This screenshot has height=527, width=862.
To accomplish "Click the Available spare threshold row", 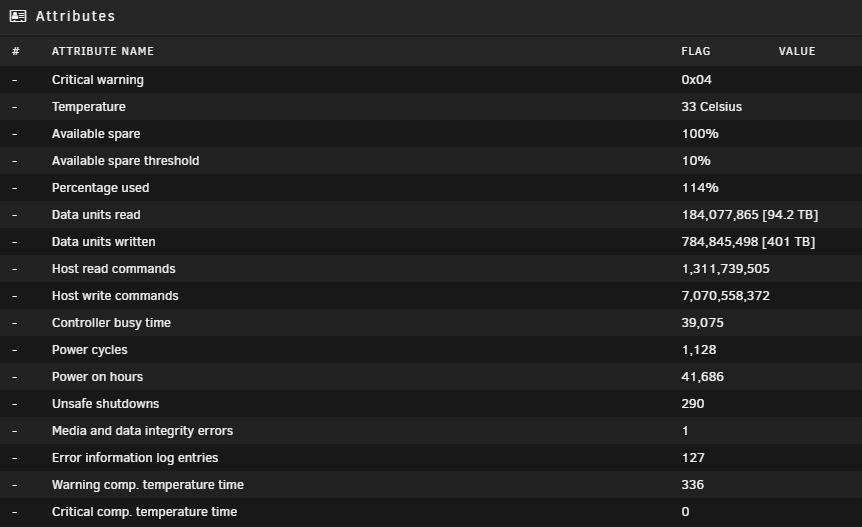I will (431, 160).
